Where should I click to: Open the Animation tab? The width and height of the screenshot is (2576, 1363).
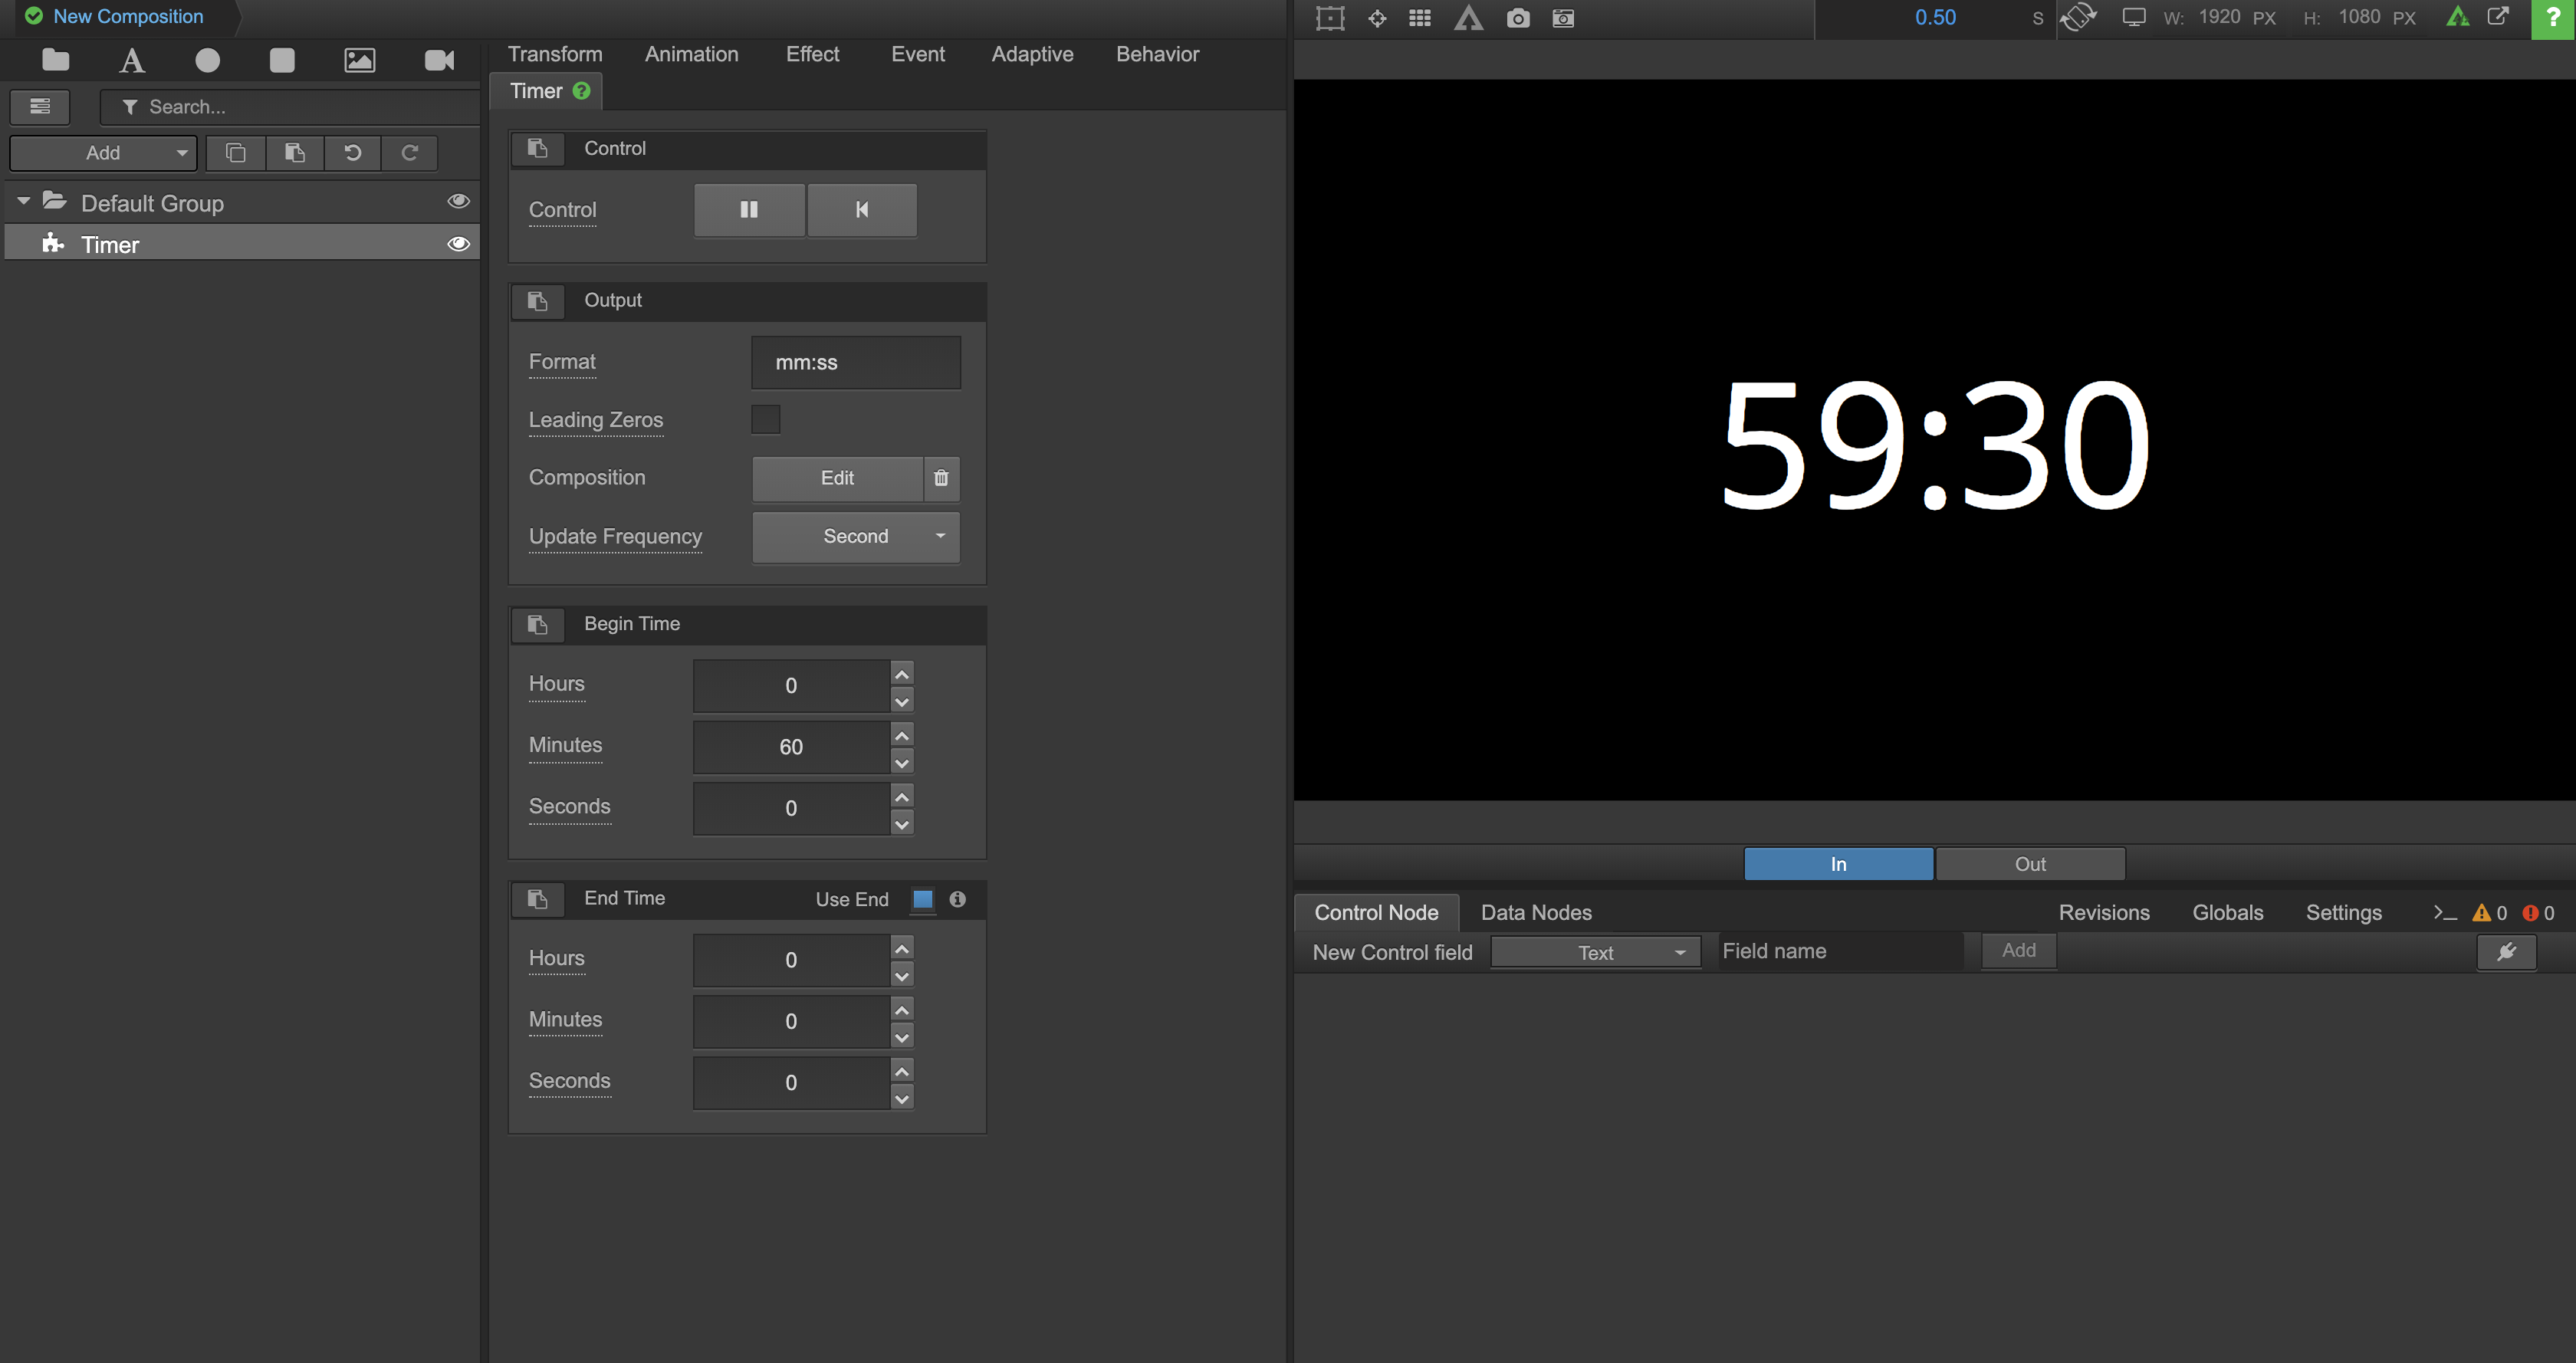click(x=692, y=54)
